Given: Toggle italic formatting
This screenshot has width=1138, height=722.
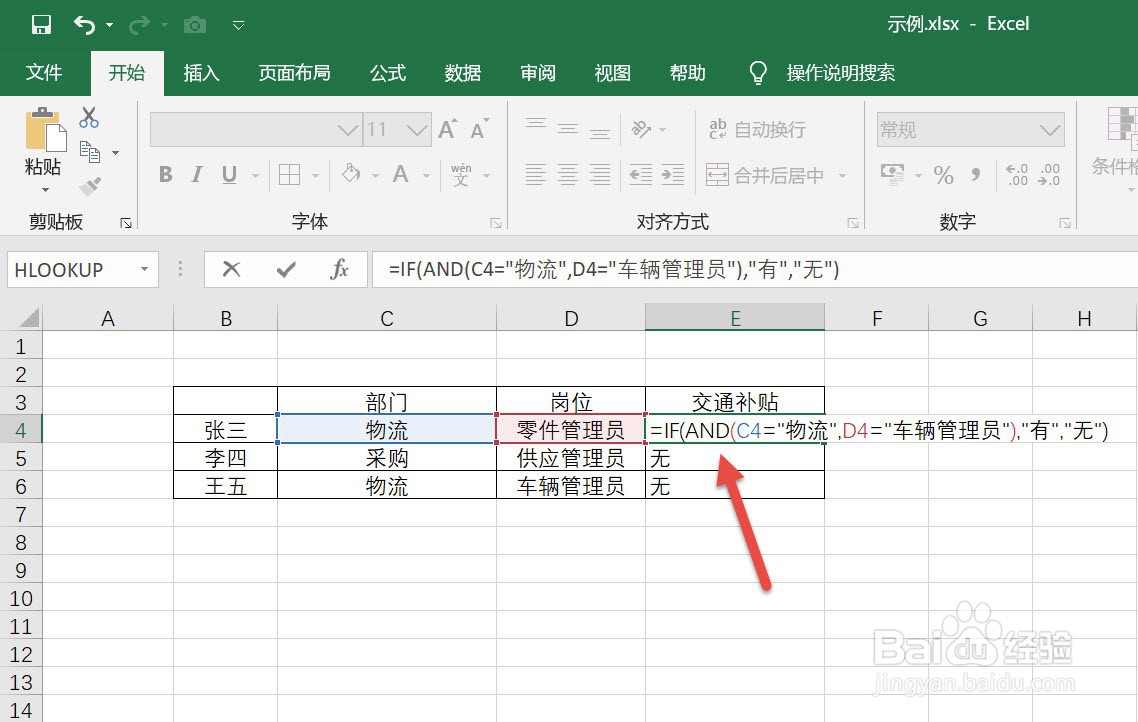Looking at the screenshot, I should (x=196, y=174).
